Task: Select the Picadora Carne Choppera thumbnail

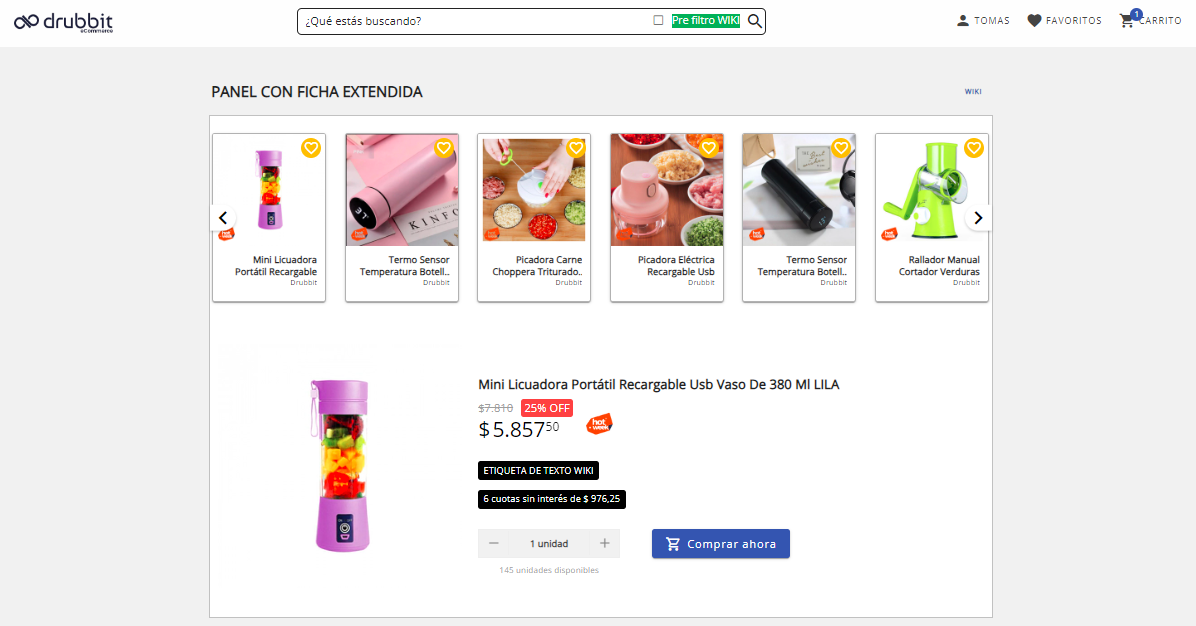Action: (x=534, y=190)
